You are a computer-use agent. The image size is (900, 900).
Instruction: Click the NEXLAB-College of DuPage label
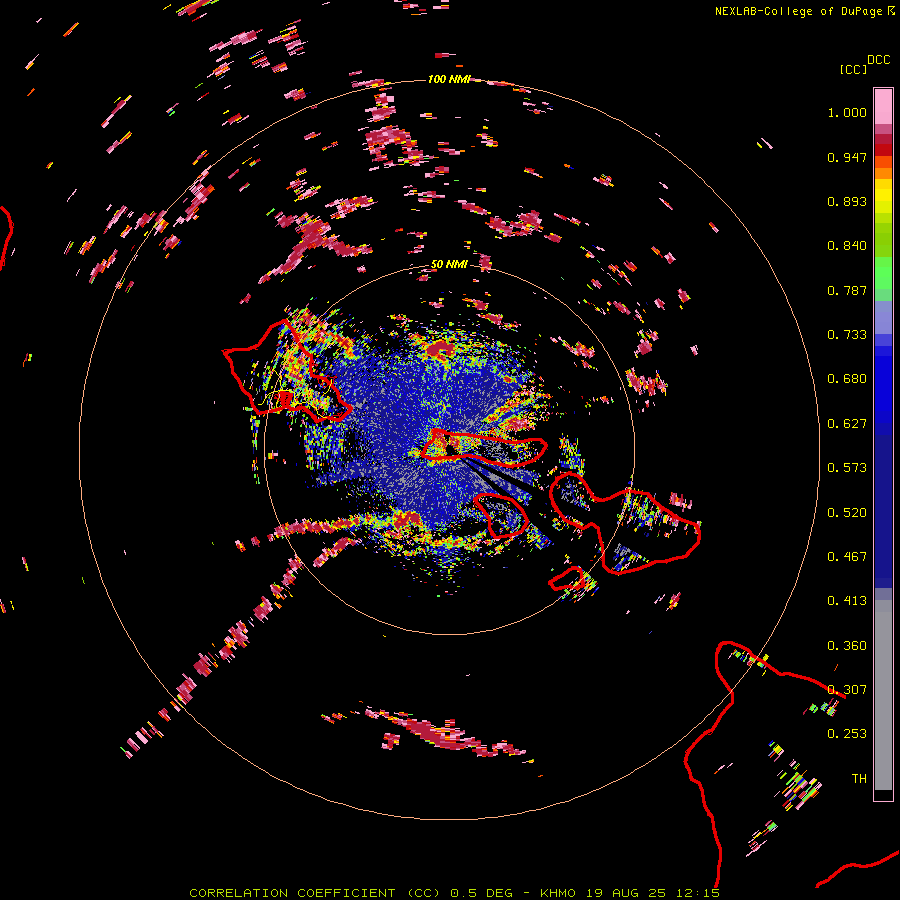(799, 11)
